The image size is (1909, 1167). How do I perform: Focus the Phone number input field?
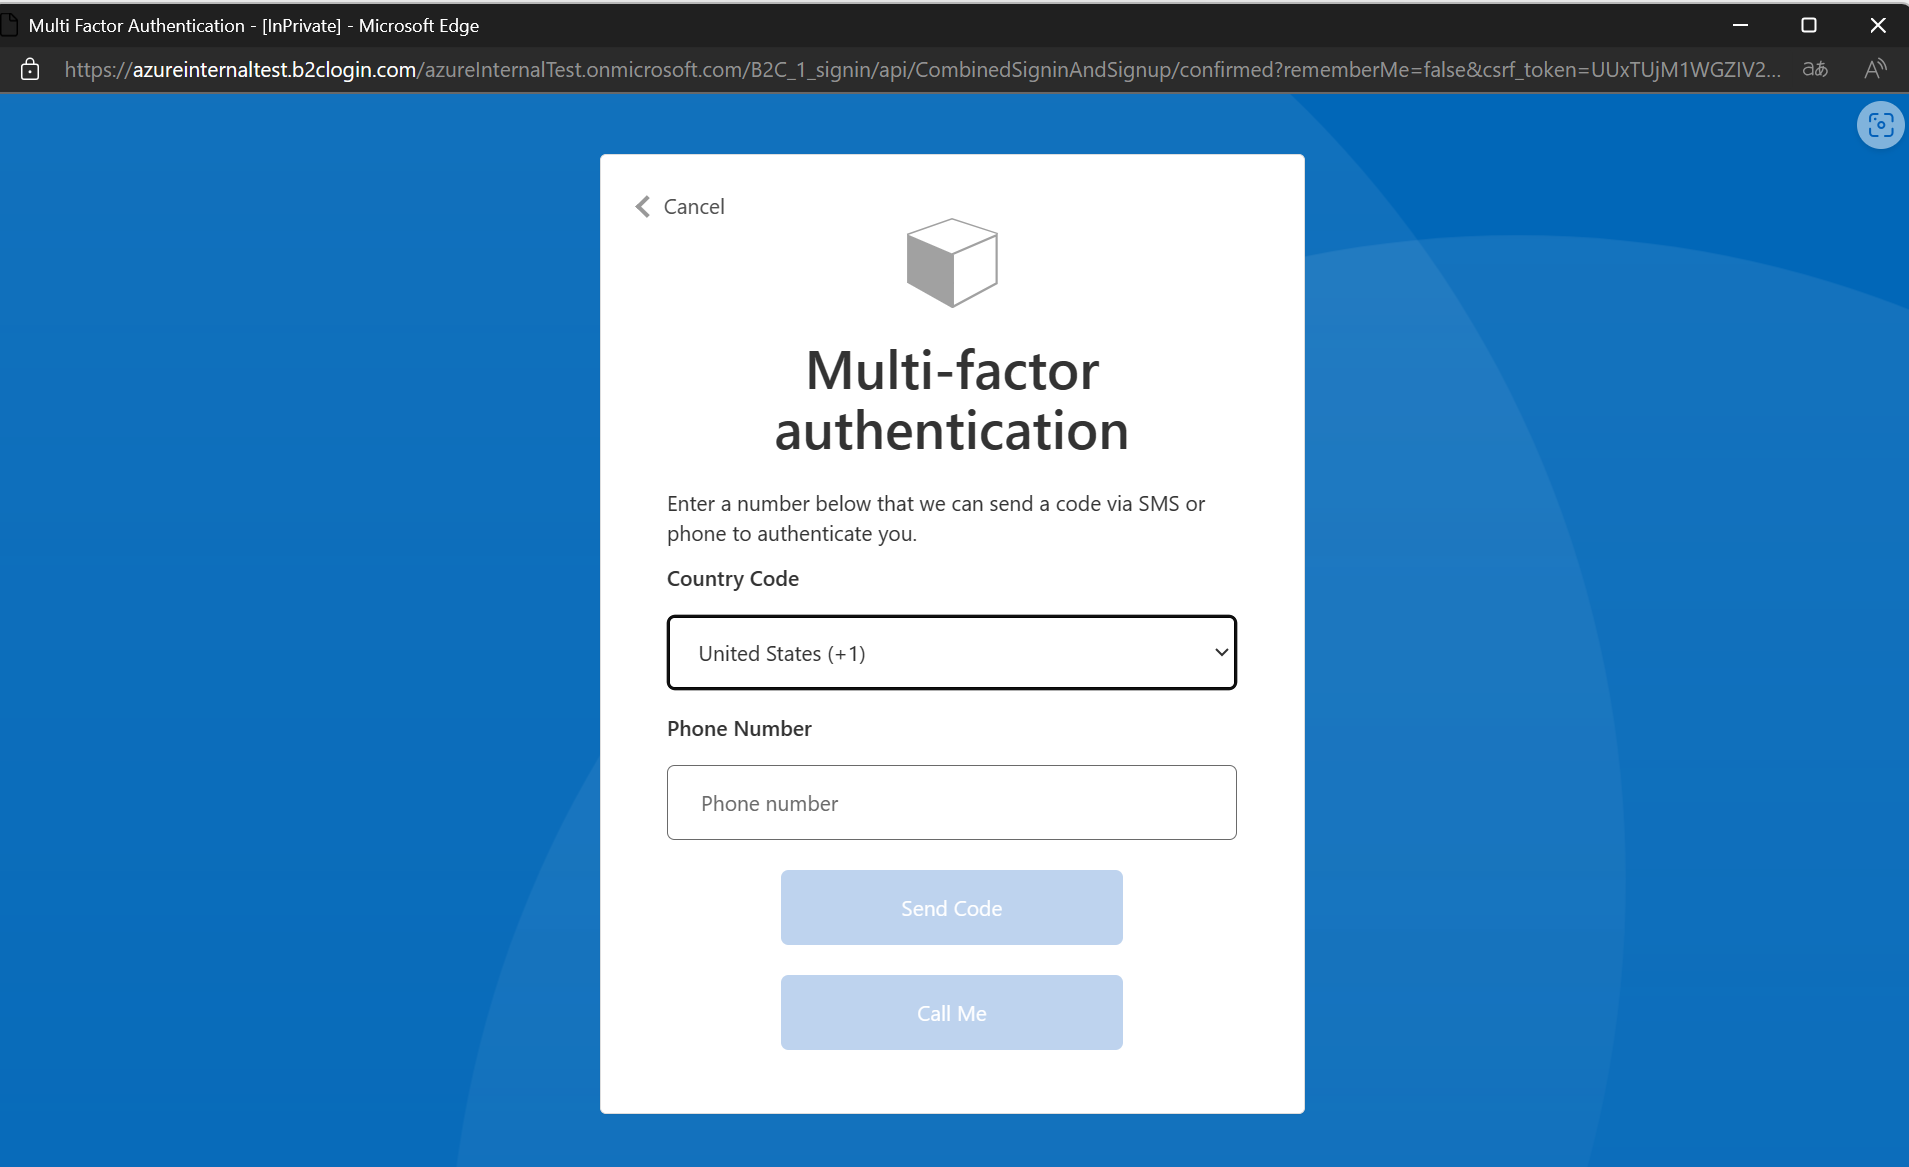pyautogui.click(x=951, y=803)
